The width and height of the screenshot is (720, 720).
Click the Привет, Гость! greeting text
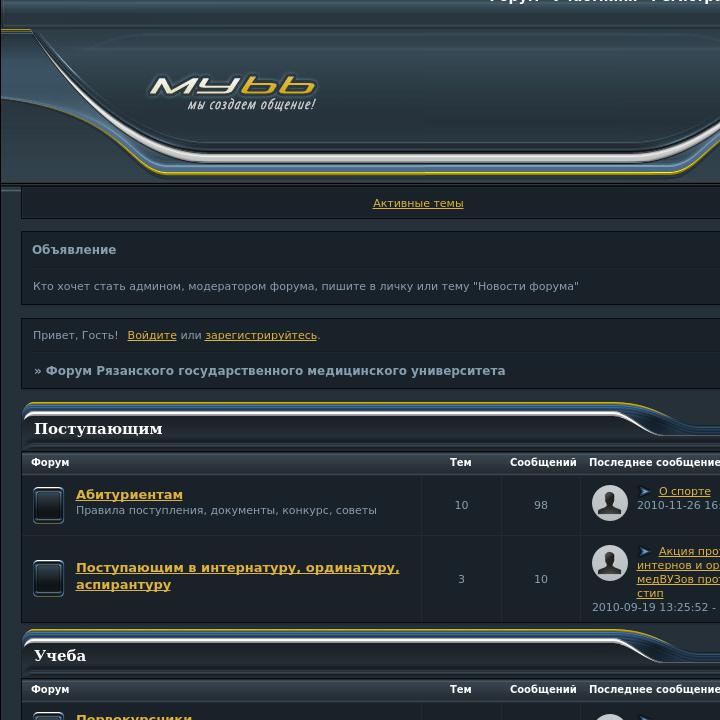coord(75,335)
